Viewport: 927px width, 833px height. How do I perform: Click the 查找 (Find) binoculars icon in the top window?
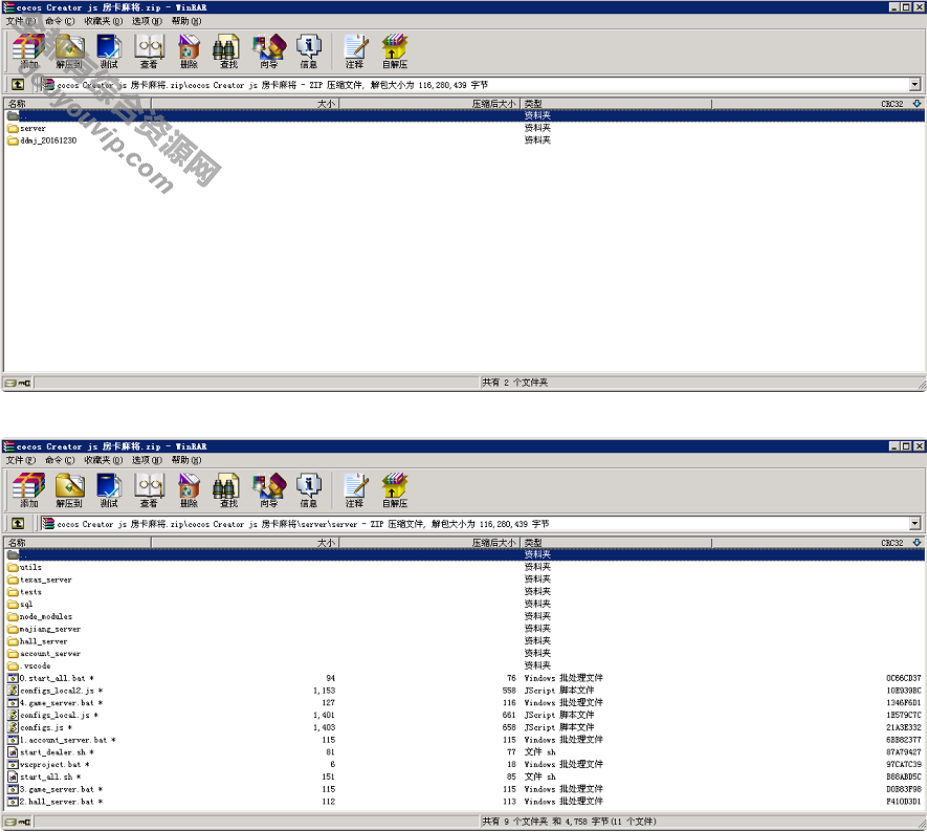point(228,51)
